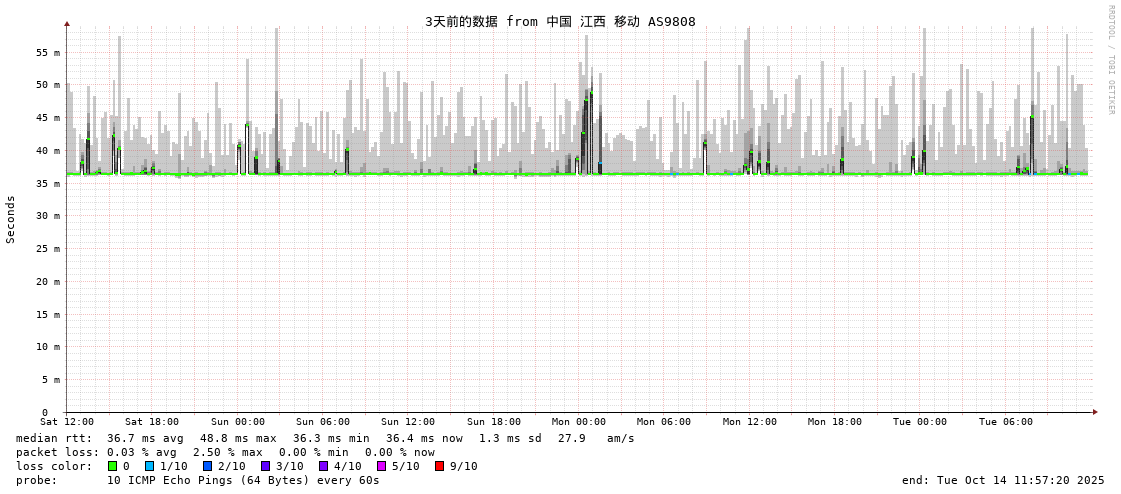Click the graph title mentioning AS9808

pyautogui.click(x=560, y=21)
